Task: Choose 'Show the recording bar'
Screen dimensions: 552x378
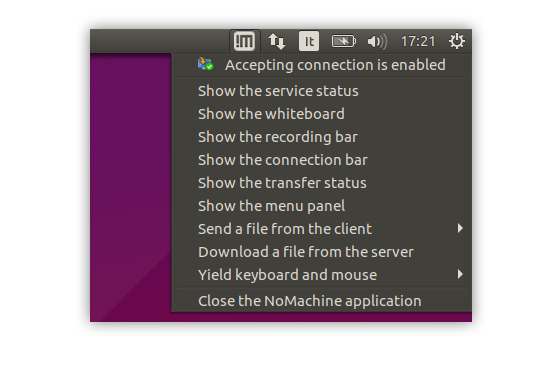Action: pyautogui.click(x=321, y=137)
